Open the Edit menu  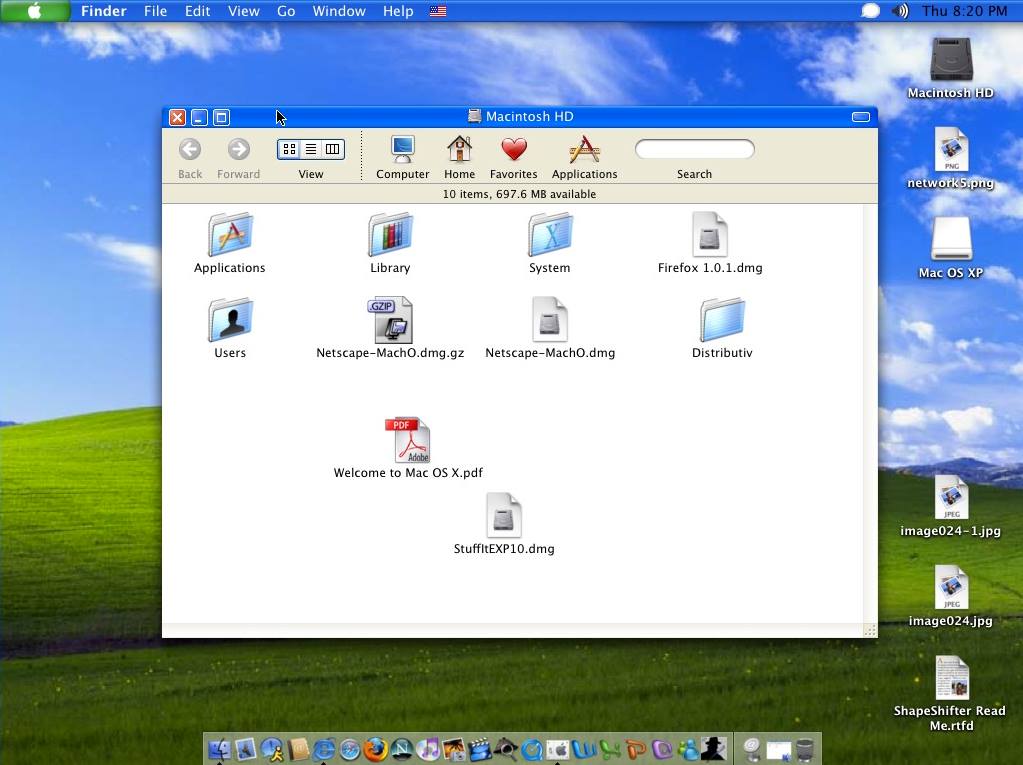pos(197,11)
